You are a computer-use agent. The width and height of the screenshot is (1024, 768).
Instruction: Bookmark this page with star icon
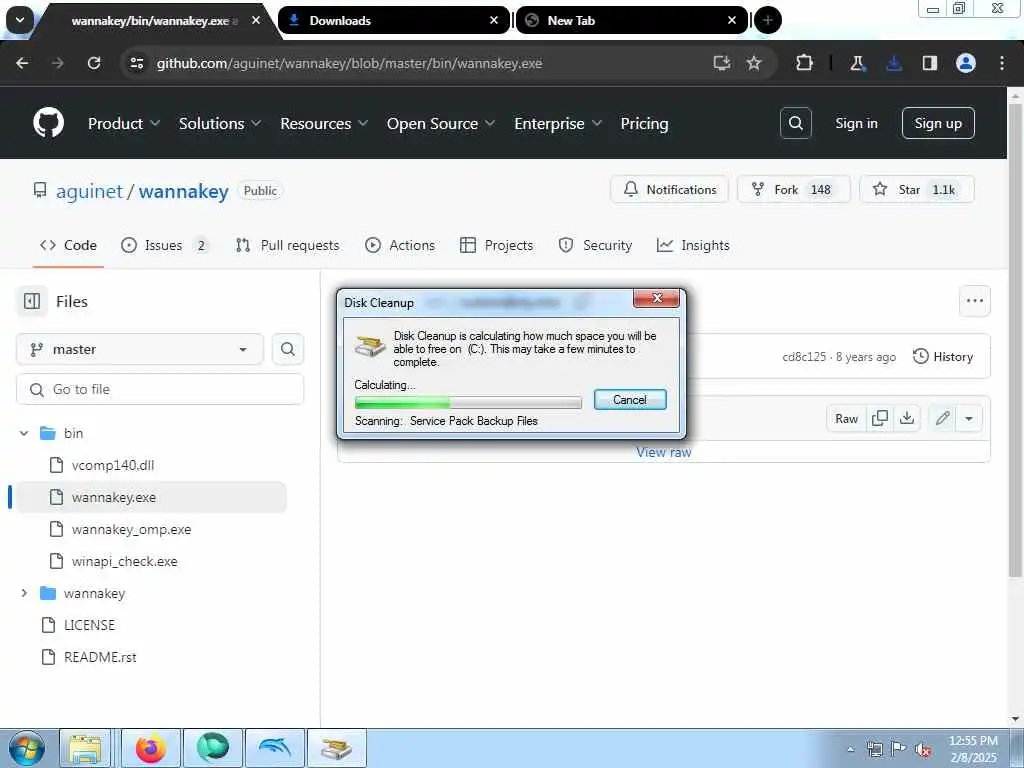(754, 63)
